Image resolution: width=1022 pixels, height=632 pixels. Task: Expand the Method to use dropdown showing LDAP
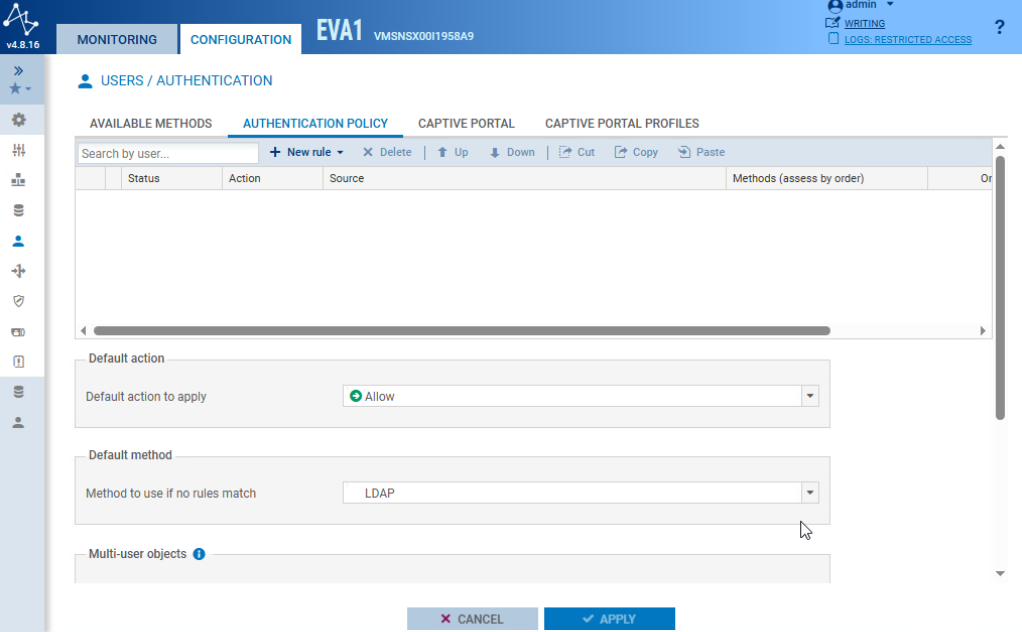[x=810, y=493]
